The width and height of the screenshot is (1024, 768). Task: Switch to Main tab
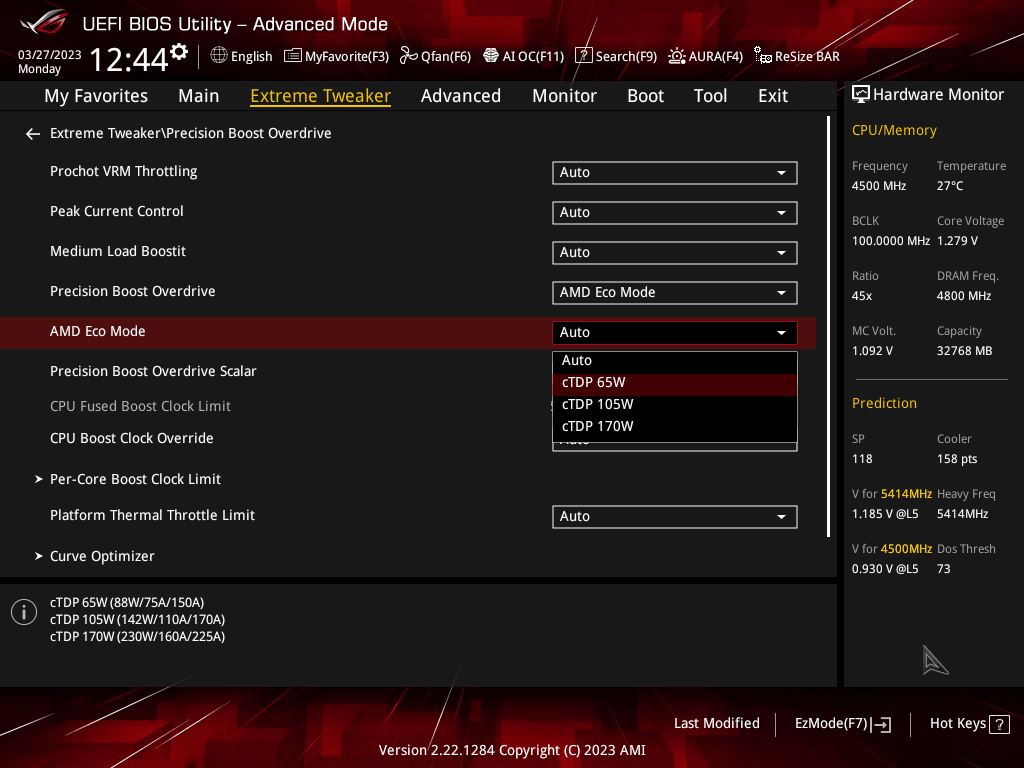tap(199, 96)
